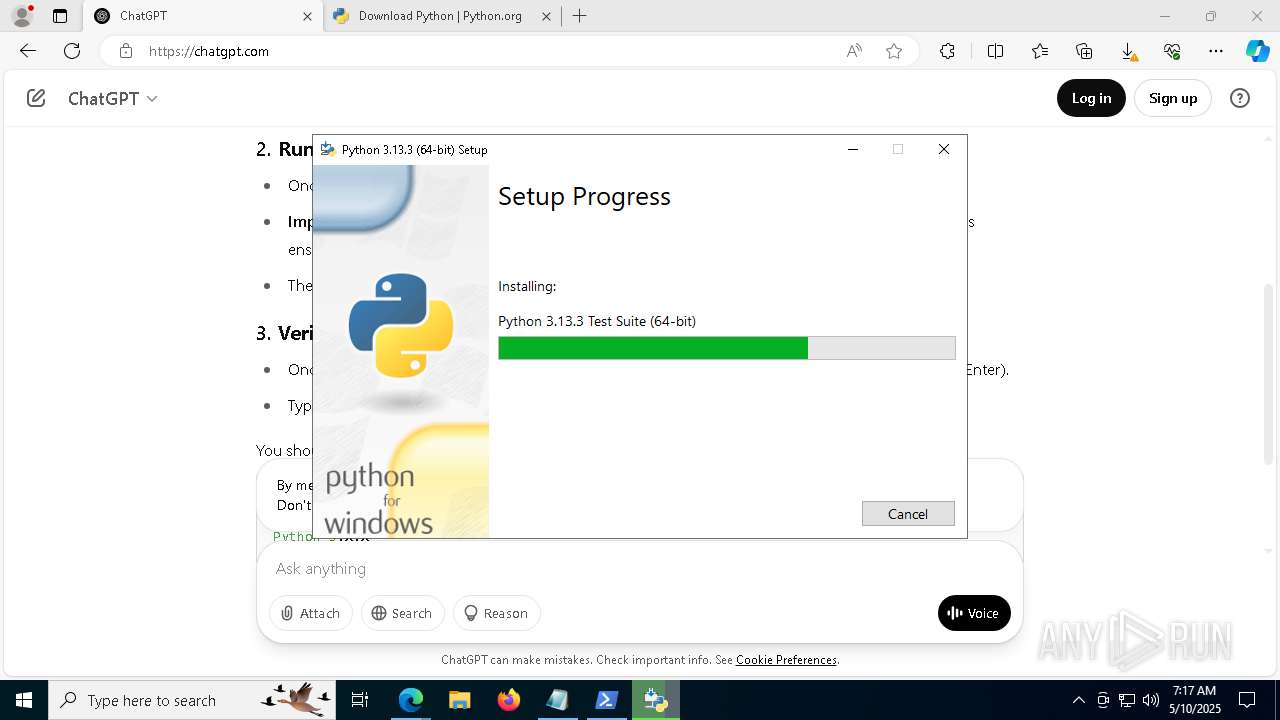
Task: Open browser Extensions menu
Action: point(947,51)
